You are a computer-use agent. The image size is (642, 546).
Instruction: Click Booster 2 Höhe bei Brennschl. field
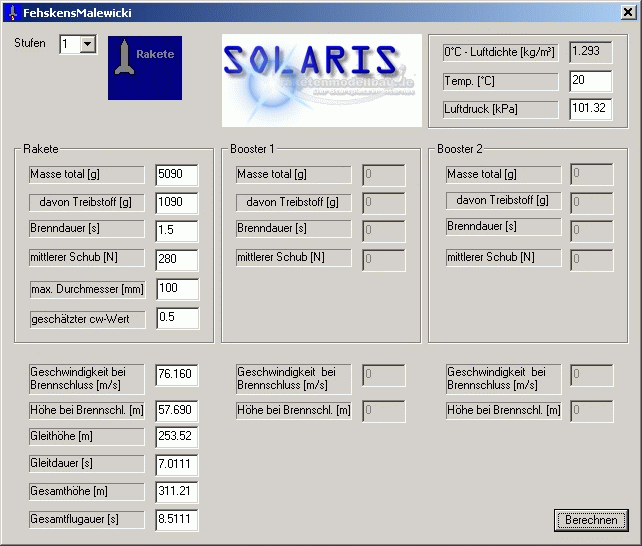coord(592,411)
